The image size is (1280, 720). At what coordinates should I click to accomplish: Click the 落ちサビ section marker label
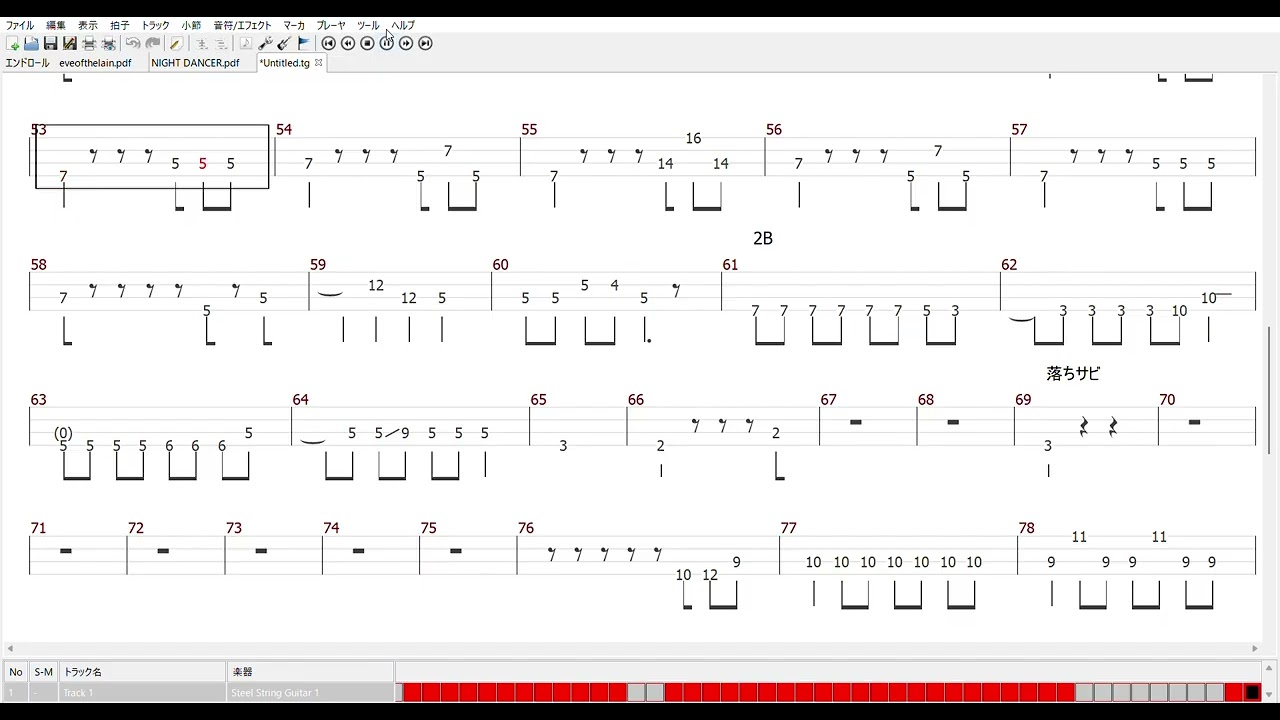1073,373
